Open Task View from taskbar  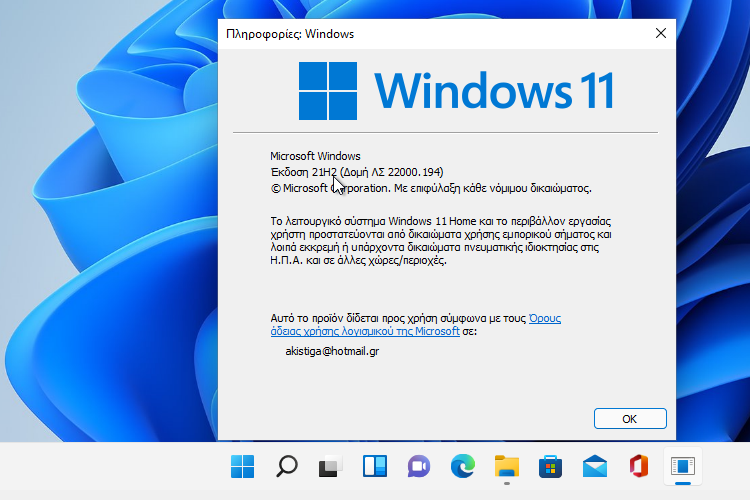[x=331, y=466]
